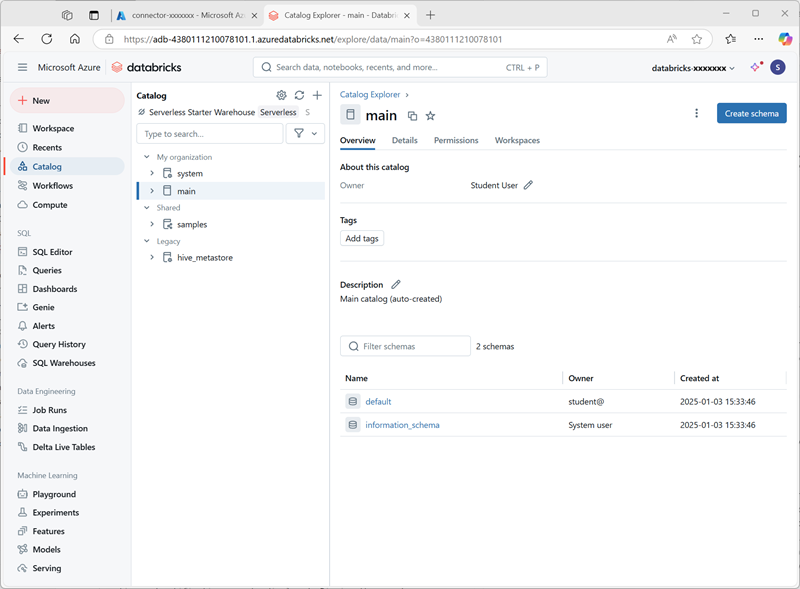Click the Add tags button

(x=362, y=238)
